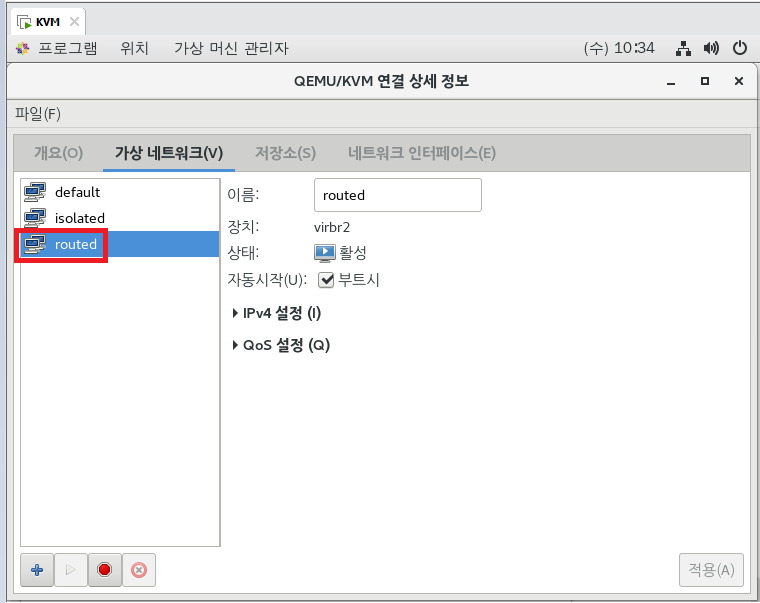
Task: Click the isolated network icon
Action: click(35, 218)
